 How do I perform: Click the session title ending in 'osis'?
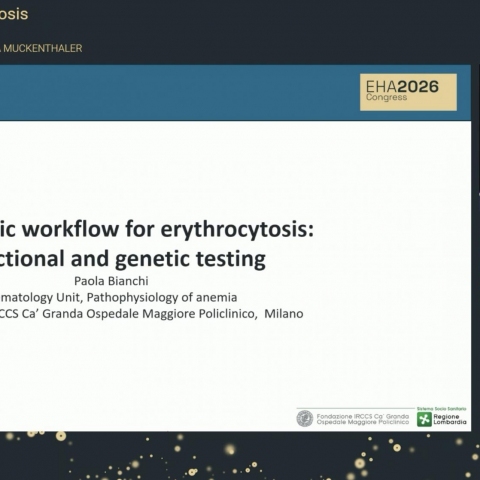coord(13,14)
